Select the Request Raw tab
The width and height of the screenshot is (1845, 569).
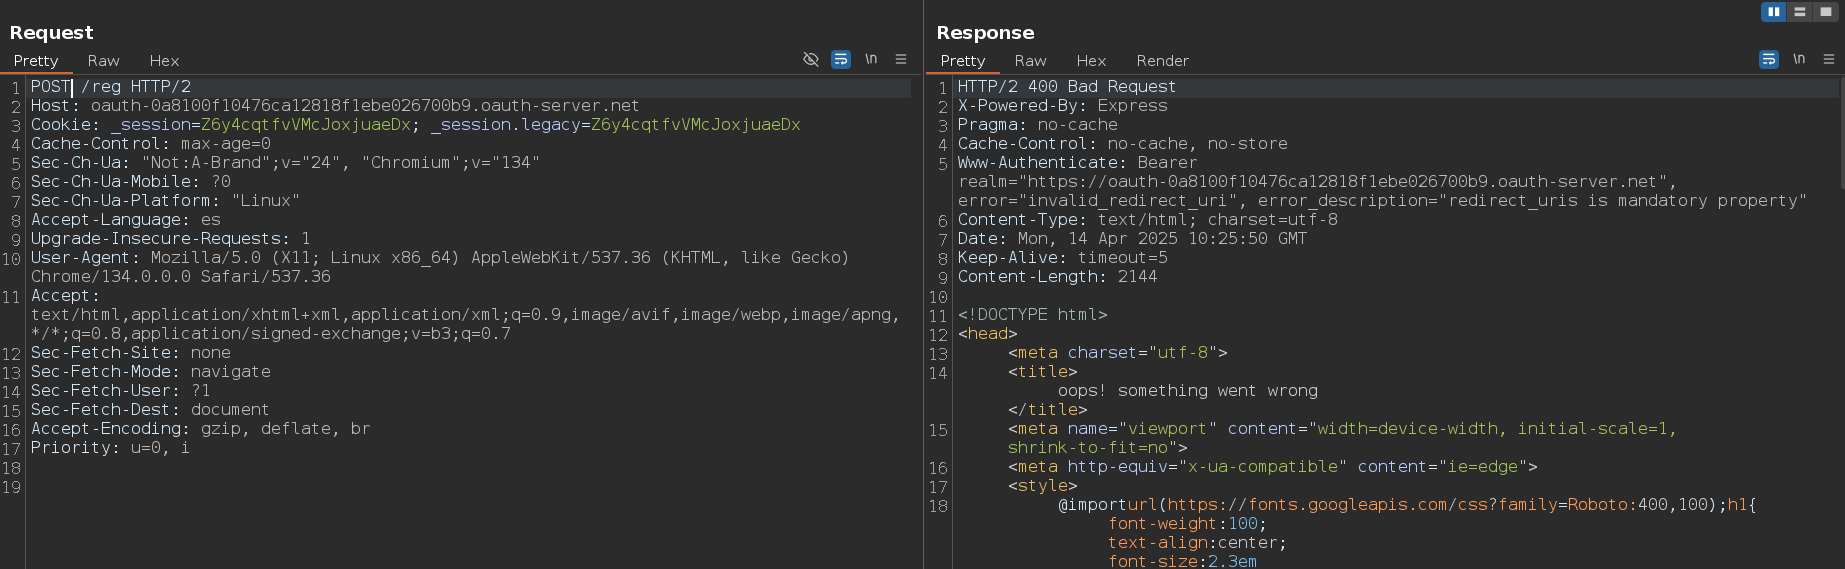(103, 61)
